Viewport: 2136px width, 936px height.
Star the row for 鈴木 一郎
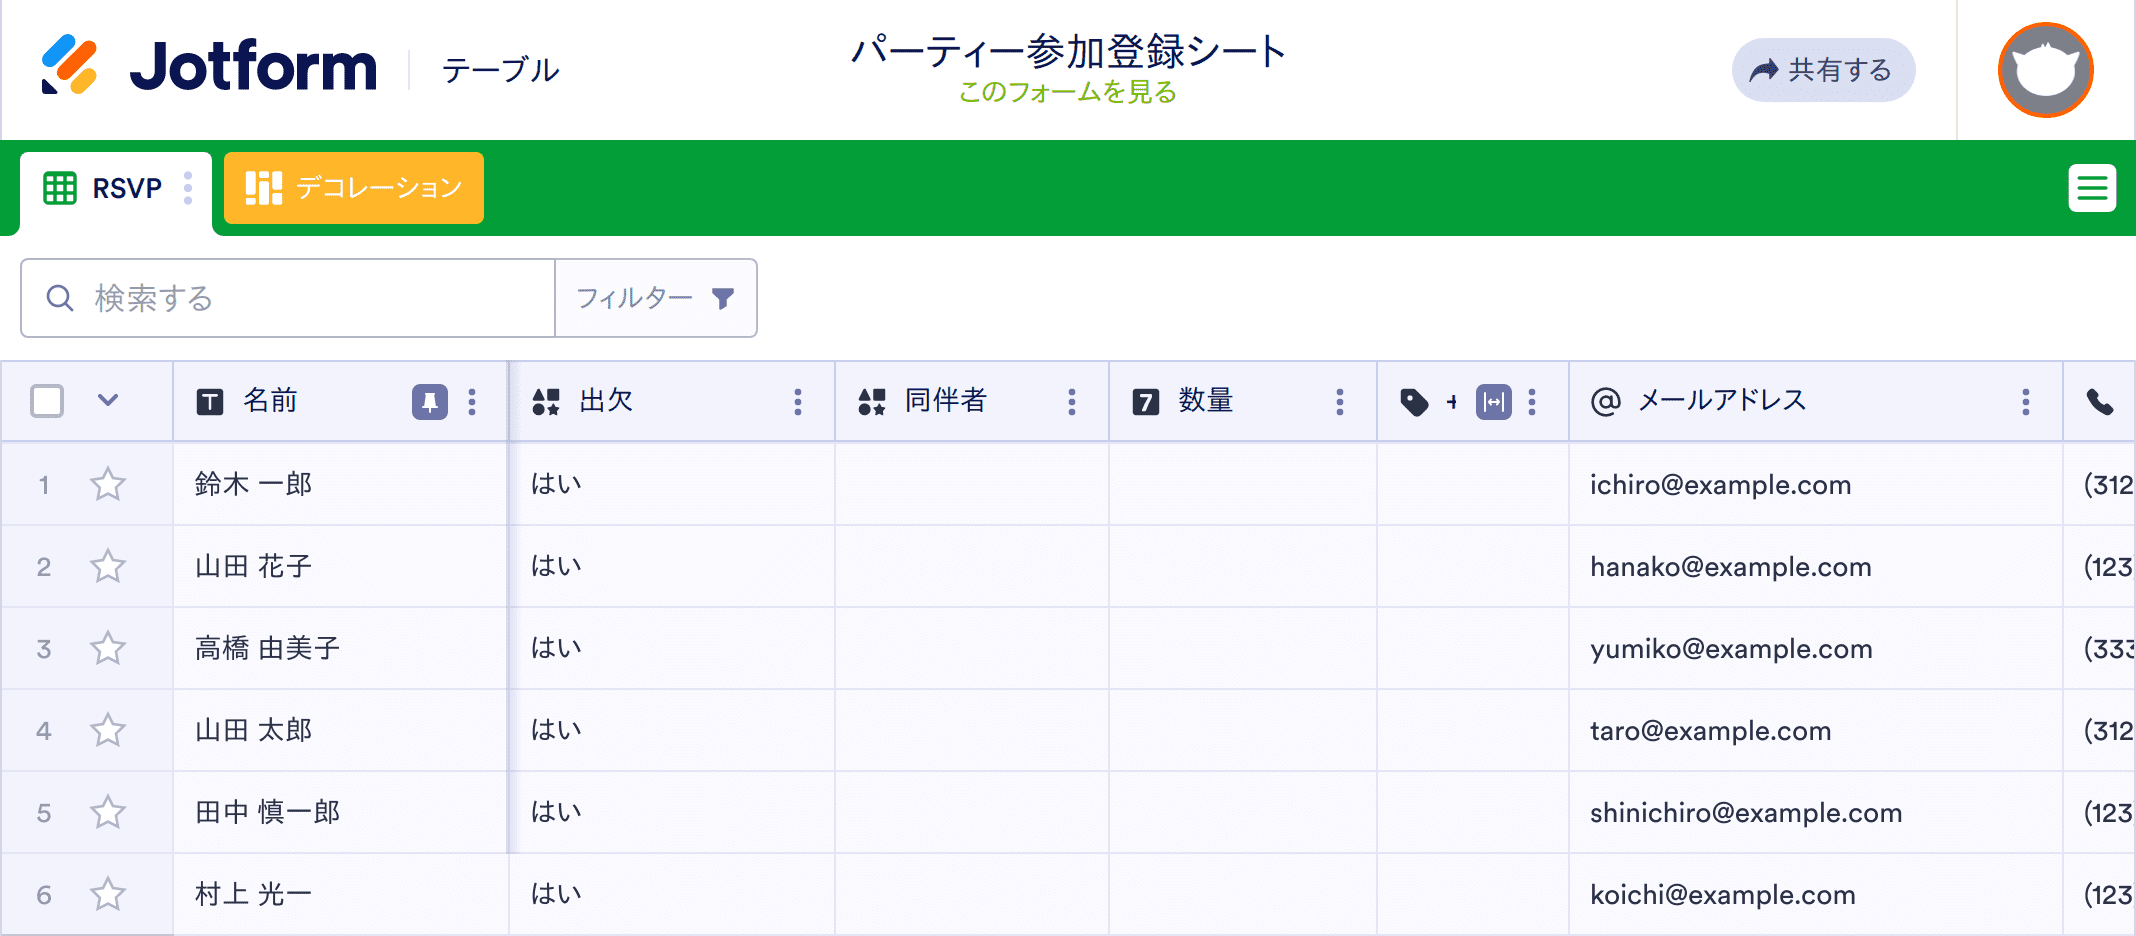(108, 485)
